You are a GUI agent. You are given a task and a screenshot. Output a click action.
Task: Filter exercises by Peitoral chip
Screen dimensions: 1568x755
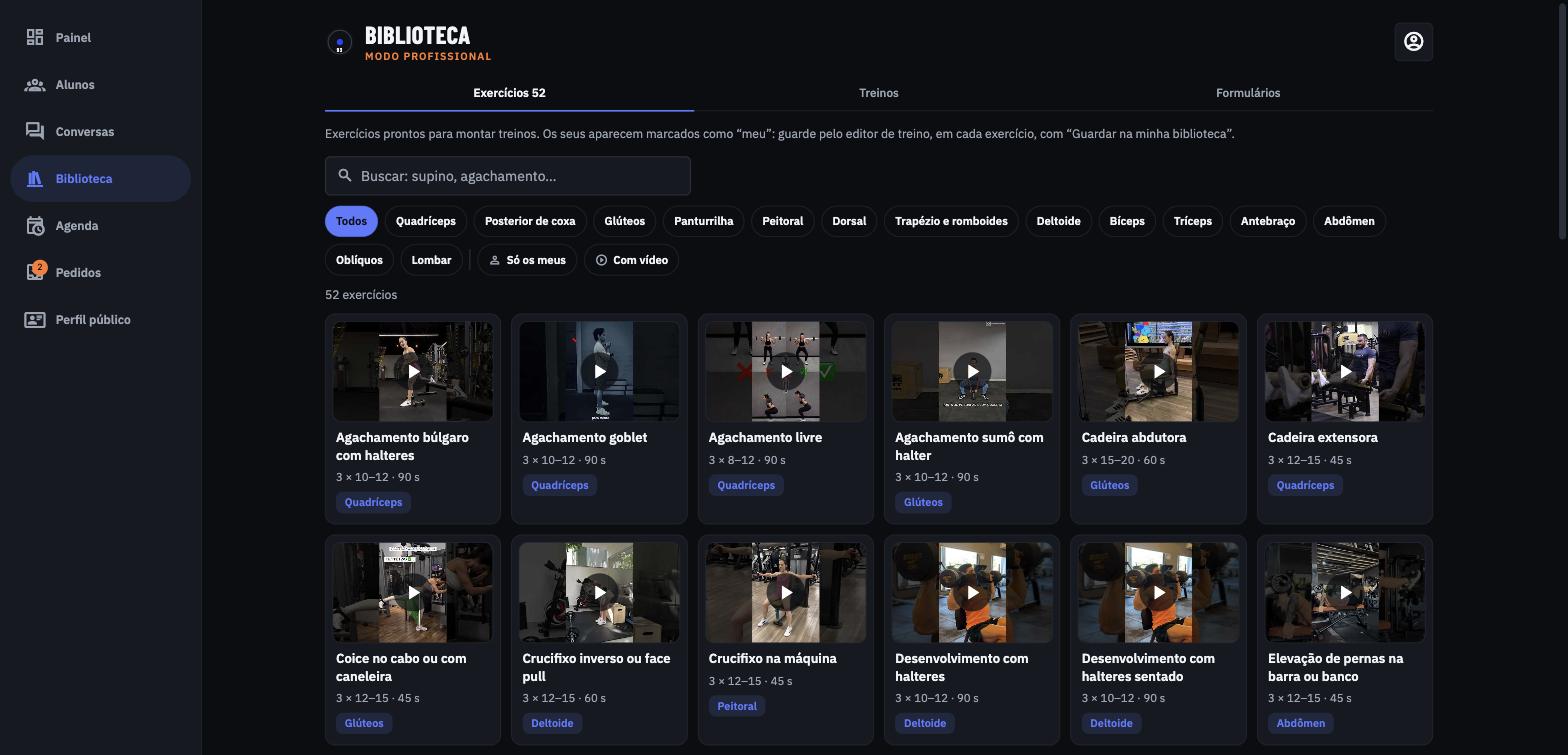pos(782,221)
